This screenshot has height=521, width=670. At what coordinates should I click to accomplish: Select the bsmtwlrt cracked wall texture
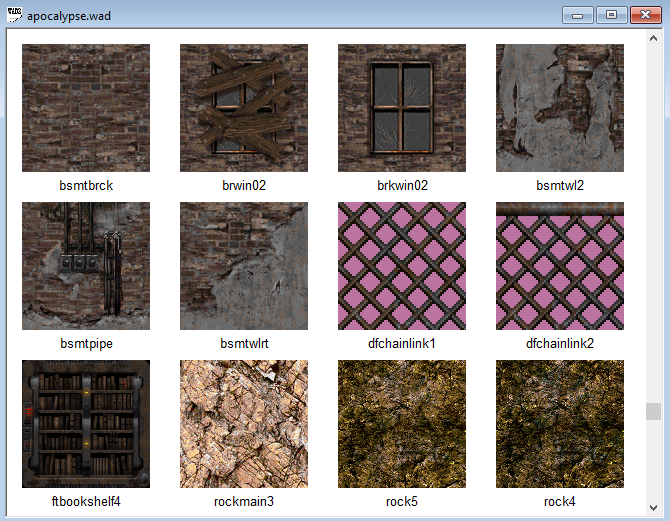[244, 266]
